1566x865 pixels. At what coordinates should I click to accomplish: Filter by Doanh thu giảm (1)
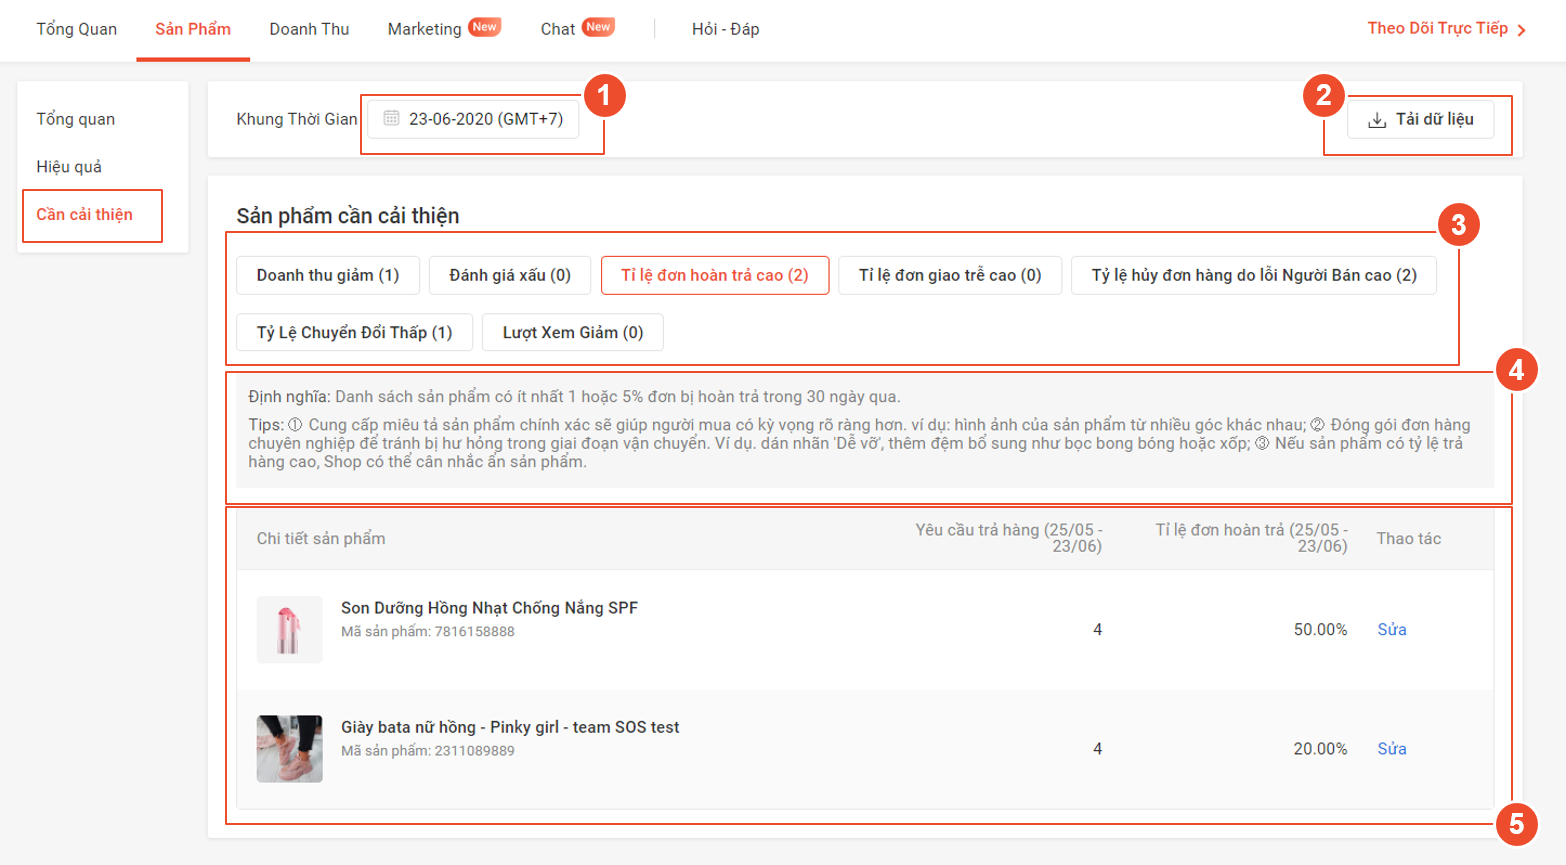[x=328, y=275]
